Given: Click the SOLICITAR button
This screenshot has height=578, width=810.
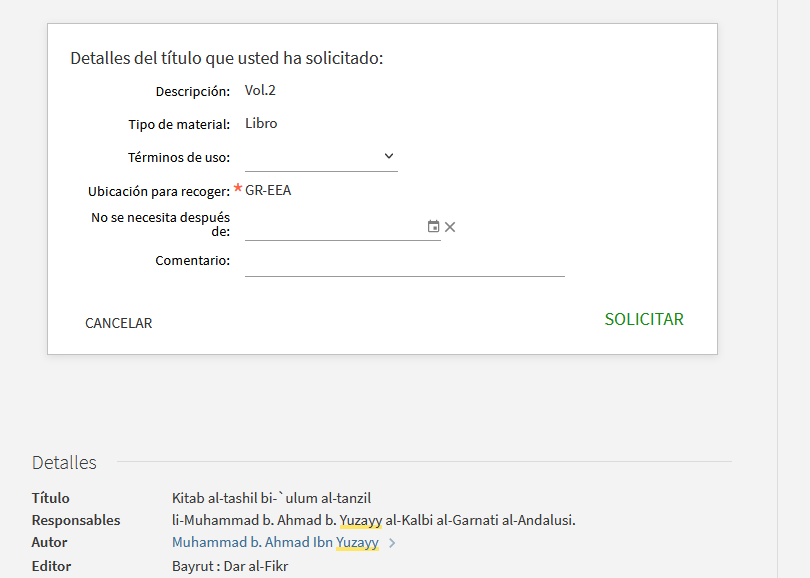Looking at the screenshot, I should pos(644,319).
